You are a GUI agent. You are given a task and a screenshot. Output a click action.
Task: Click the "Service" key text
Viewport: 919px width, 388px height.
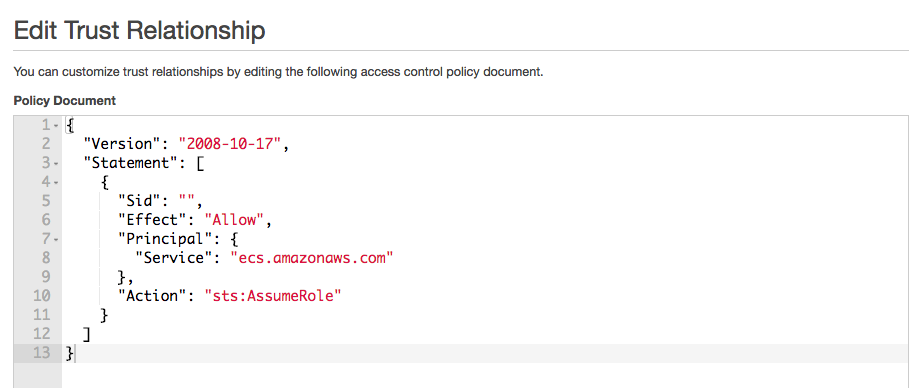(x=174, y=257)
